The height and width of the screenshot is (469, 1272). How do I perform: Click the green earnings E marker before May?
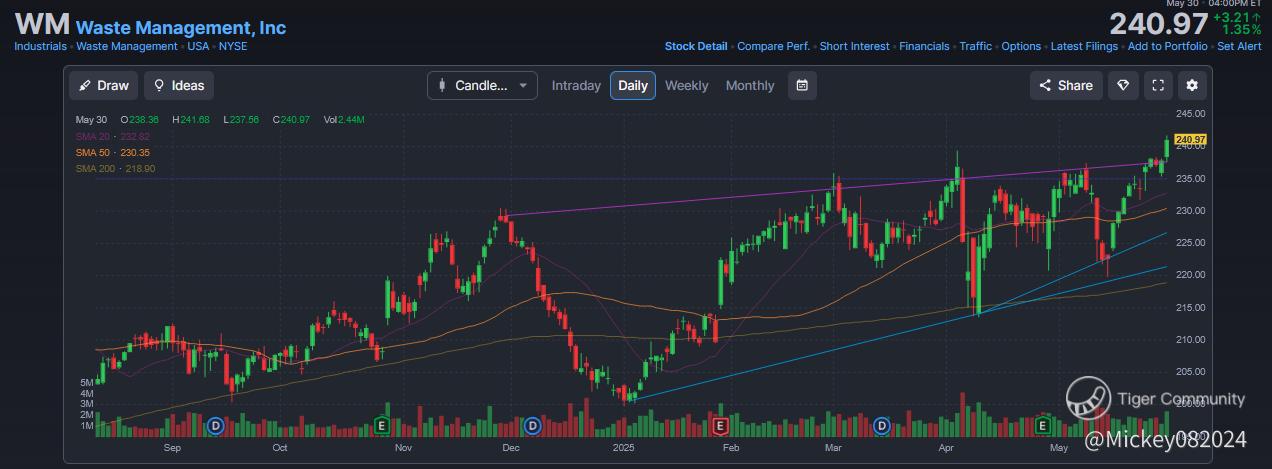pyautogui.click(x=1042, y=426)
